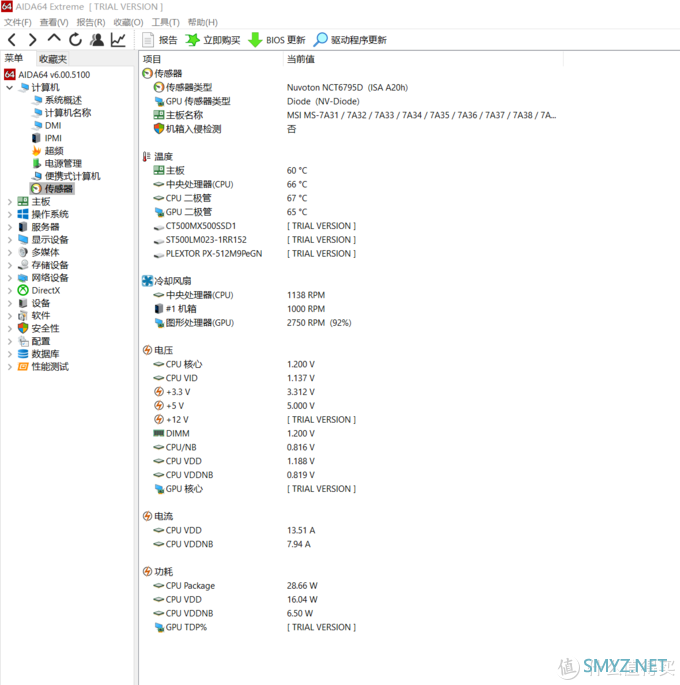Select the CPU 二极管 temperature row
Image resolution: width=680 pixels, height=685 pixels.
click(230, 198)
